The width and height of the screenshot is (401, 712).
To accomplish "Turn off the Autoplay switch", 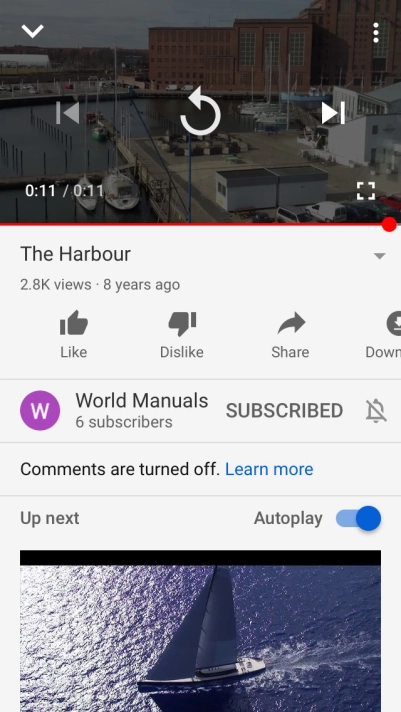I will coord(358,518).
